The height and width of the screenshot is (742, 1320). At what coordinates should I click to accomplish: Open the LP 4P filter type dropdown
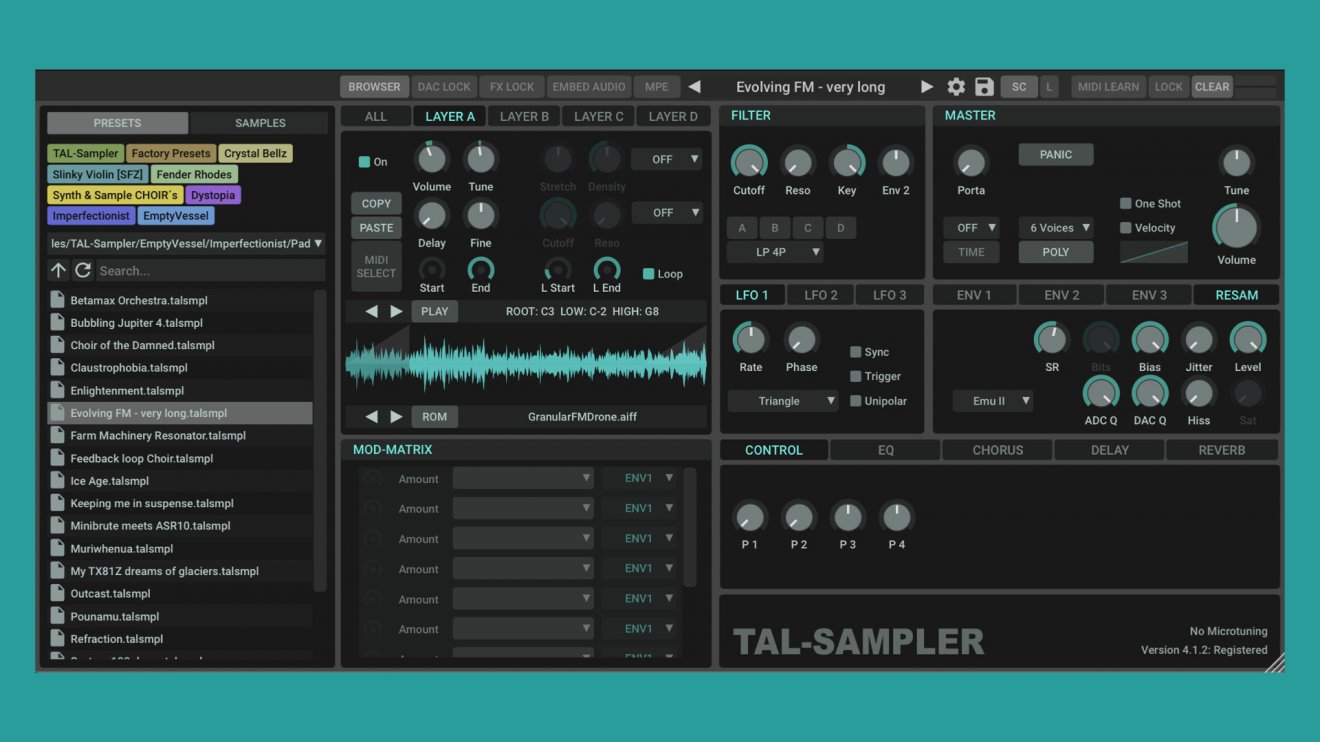pyautogui.click(x=775, y=252)
